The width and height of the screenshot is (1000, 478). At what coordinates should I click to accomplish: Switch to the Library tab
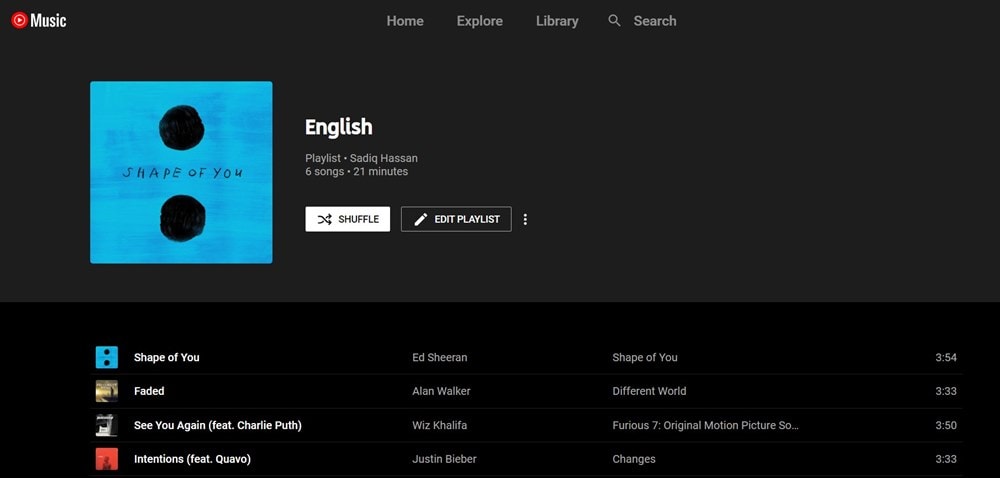point(557,21)
